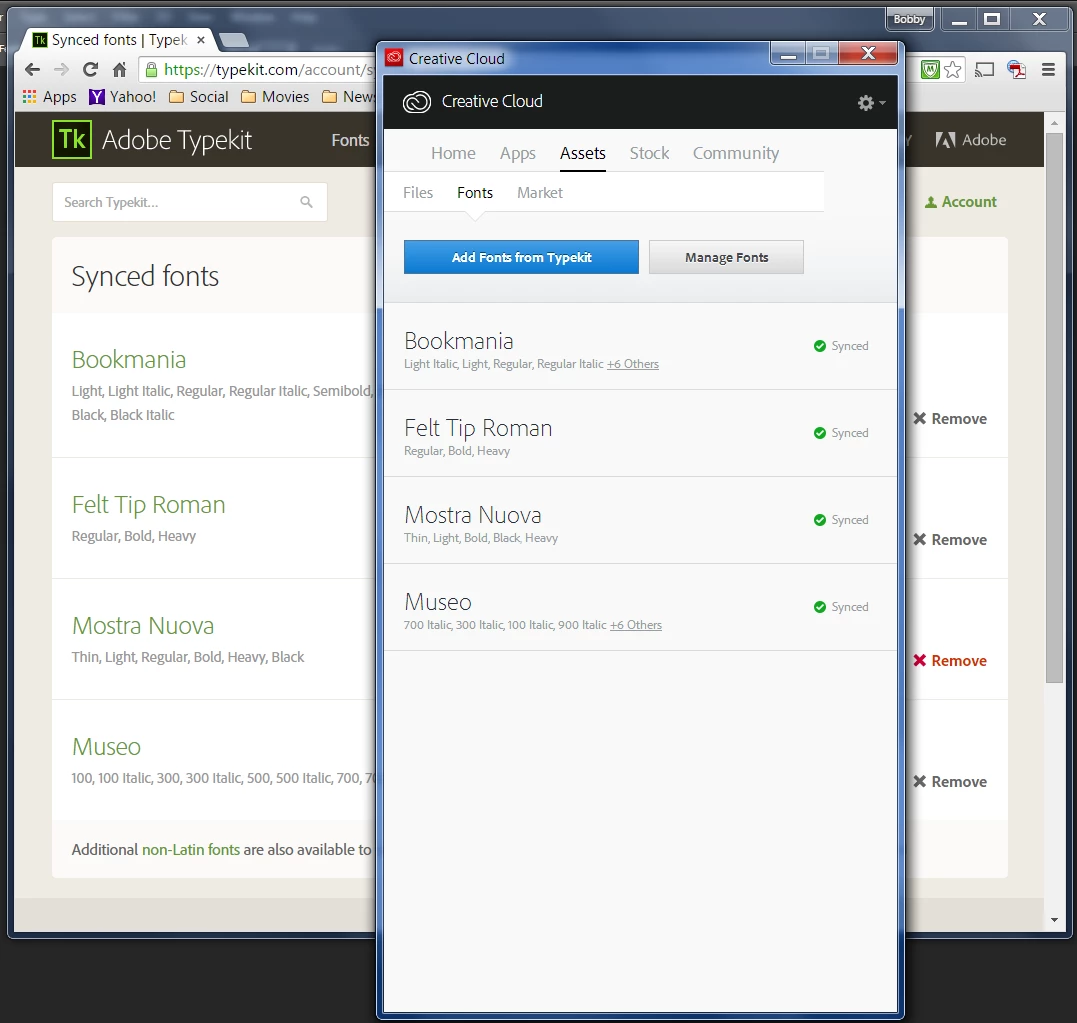1077x1023 pixels.
Task: Click the browser back arrow
Action: 32,69
